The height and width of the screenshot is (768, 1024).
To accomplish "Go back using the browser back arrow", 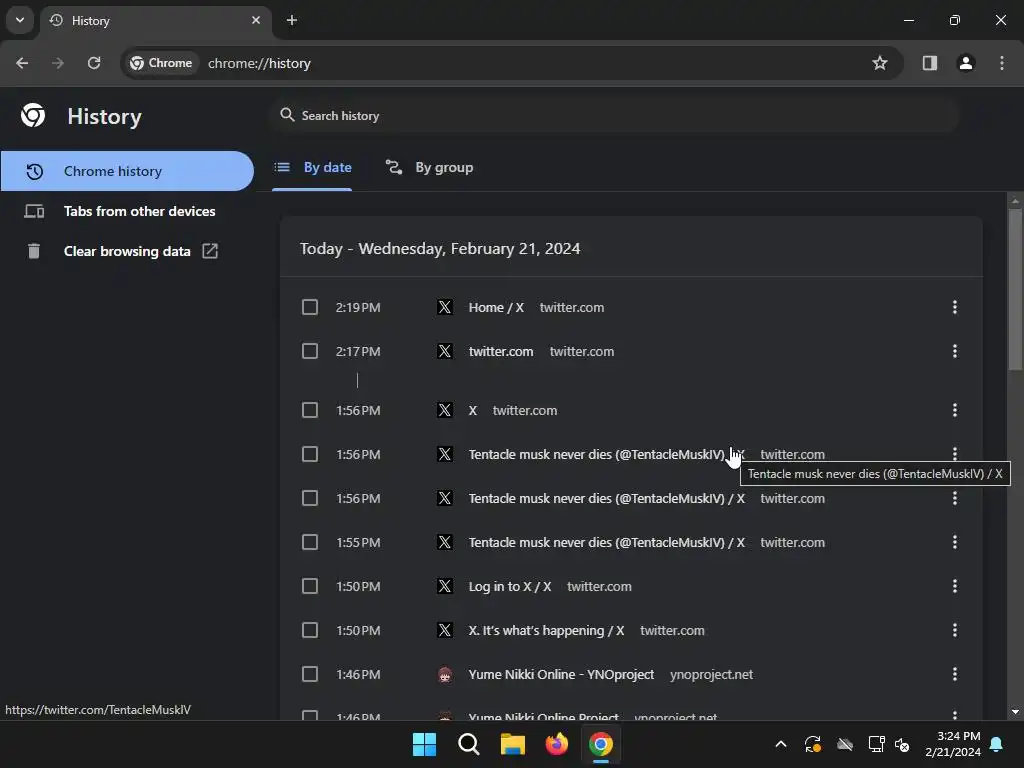I will [22, 63].
